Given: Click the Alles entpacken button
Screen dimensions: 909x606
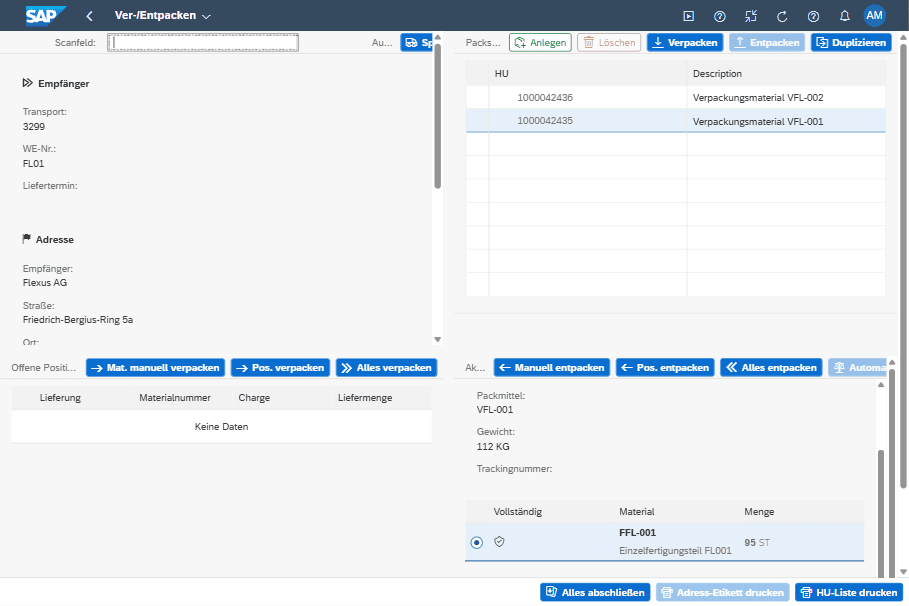Looking at the screenshot, I should (771, 368).
